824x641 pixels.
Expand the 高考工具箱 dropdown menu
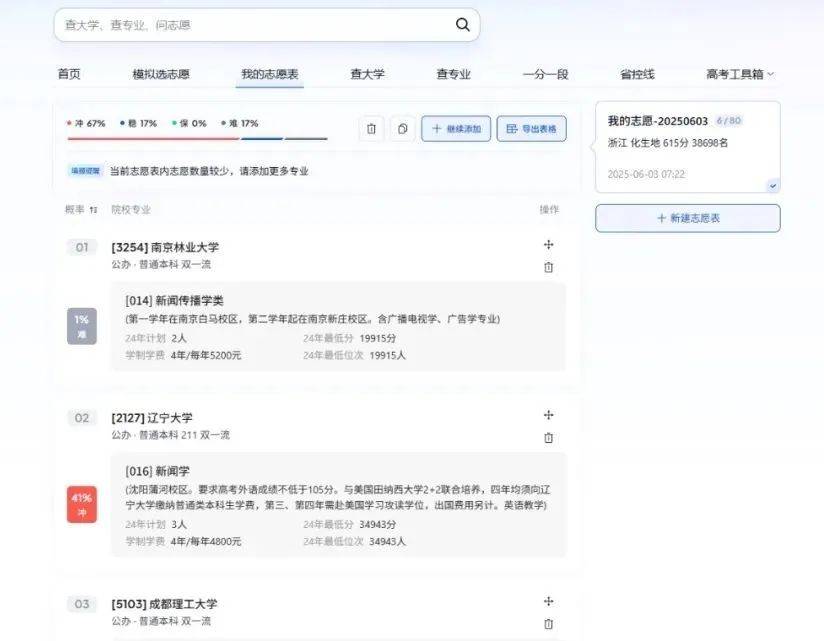(x=740, y=74)
